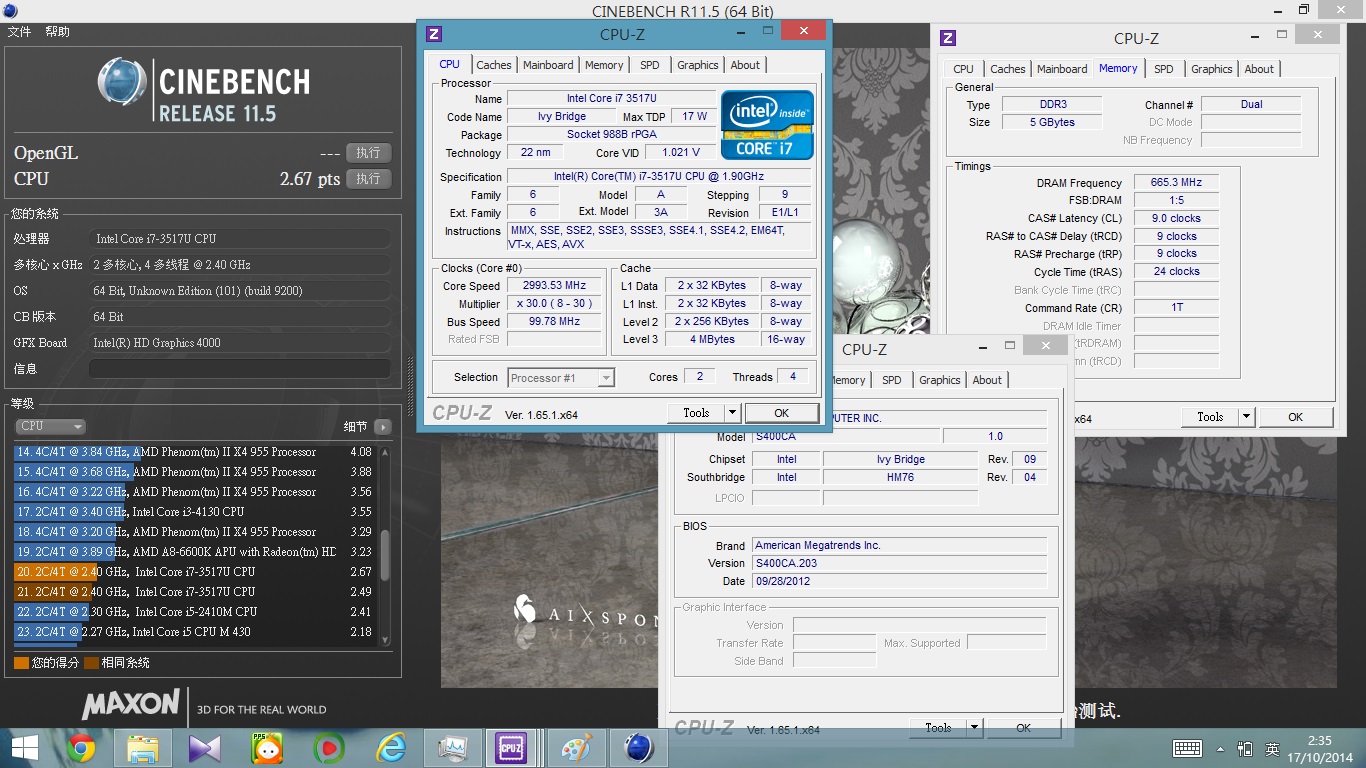Open the clock showing 2:35
Screen dimensions: 1366x768
click(1320, 741)
